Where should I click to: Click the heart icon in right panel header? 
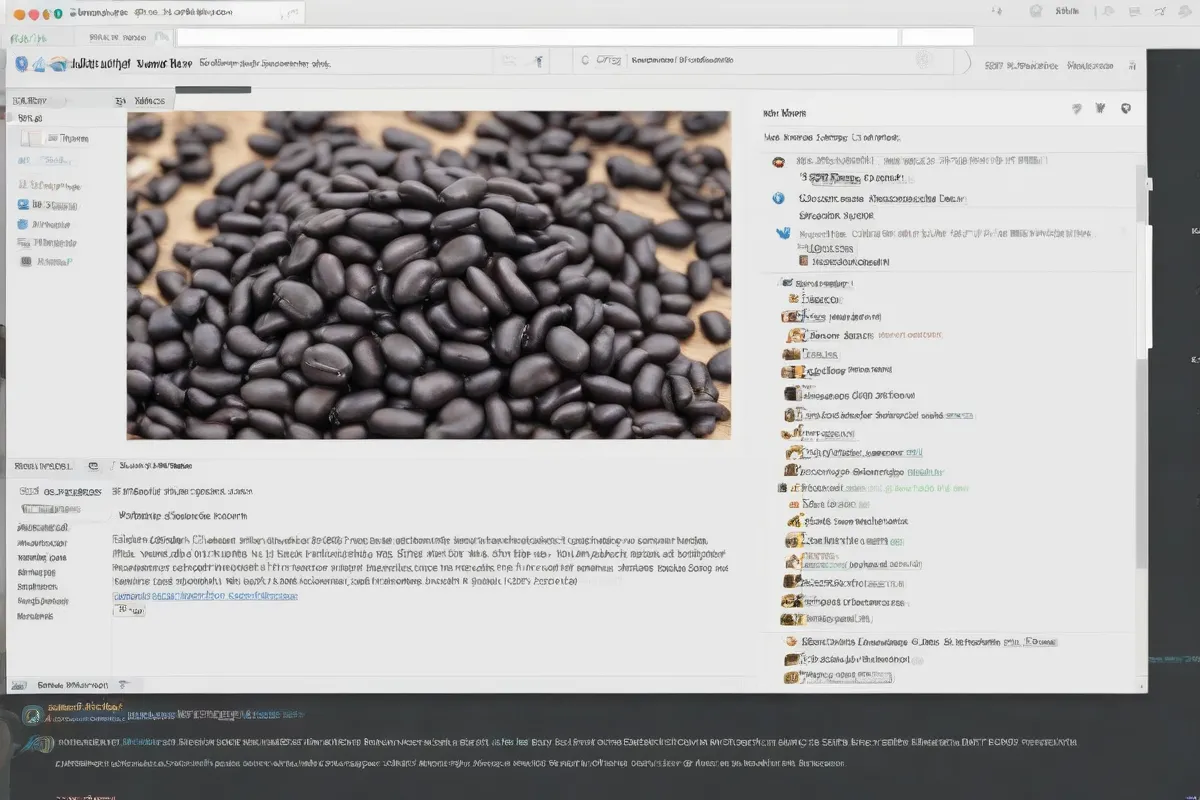click(x=1077, y=109)
